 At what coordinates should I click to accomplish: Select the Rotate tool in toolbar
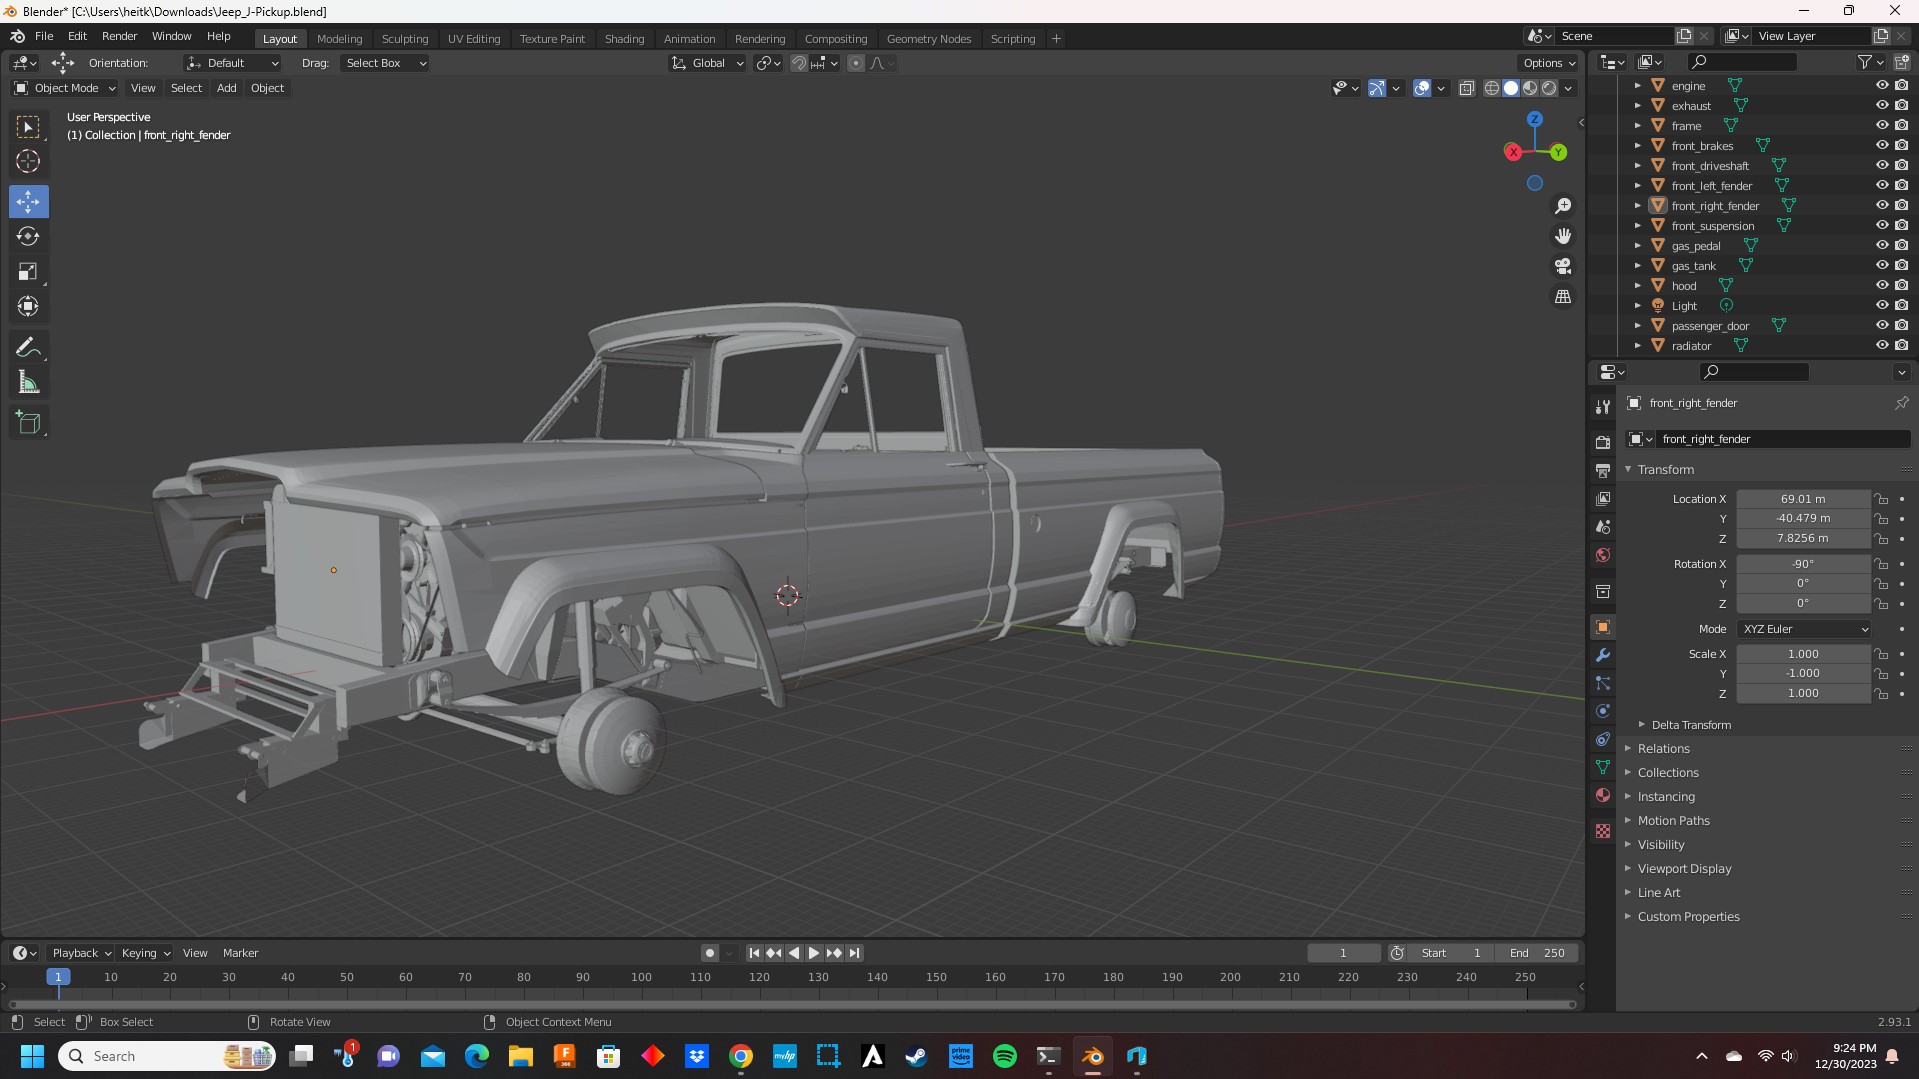(28, 237)
